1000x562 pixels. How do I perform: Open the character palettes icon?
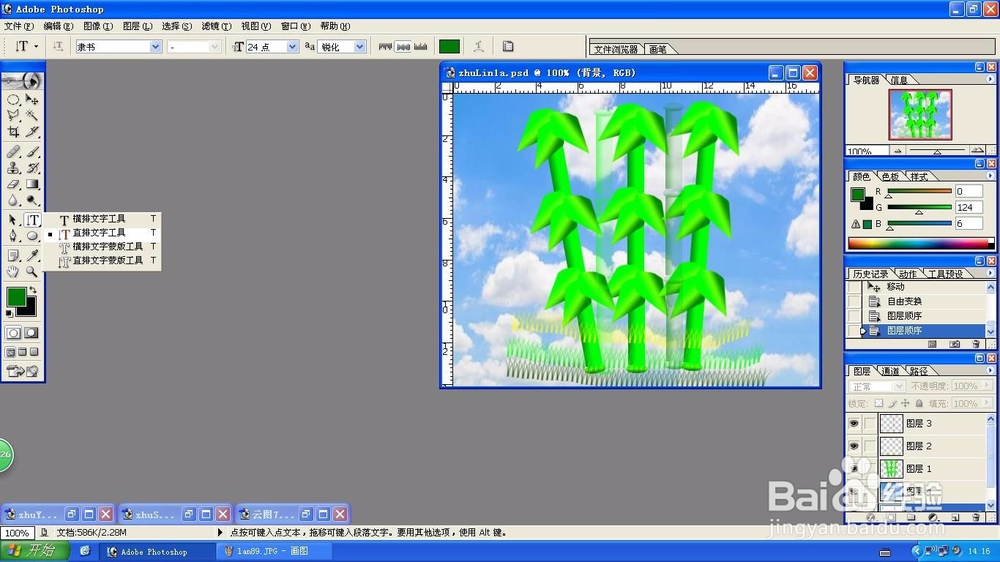pyautogui.click(x=508, y=46)
